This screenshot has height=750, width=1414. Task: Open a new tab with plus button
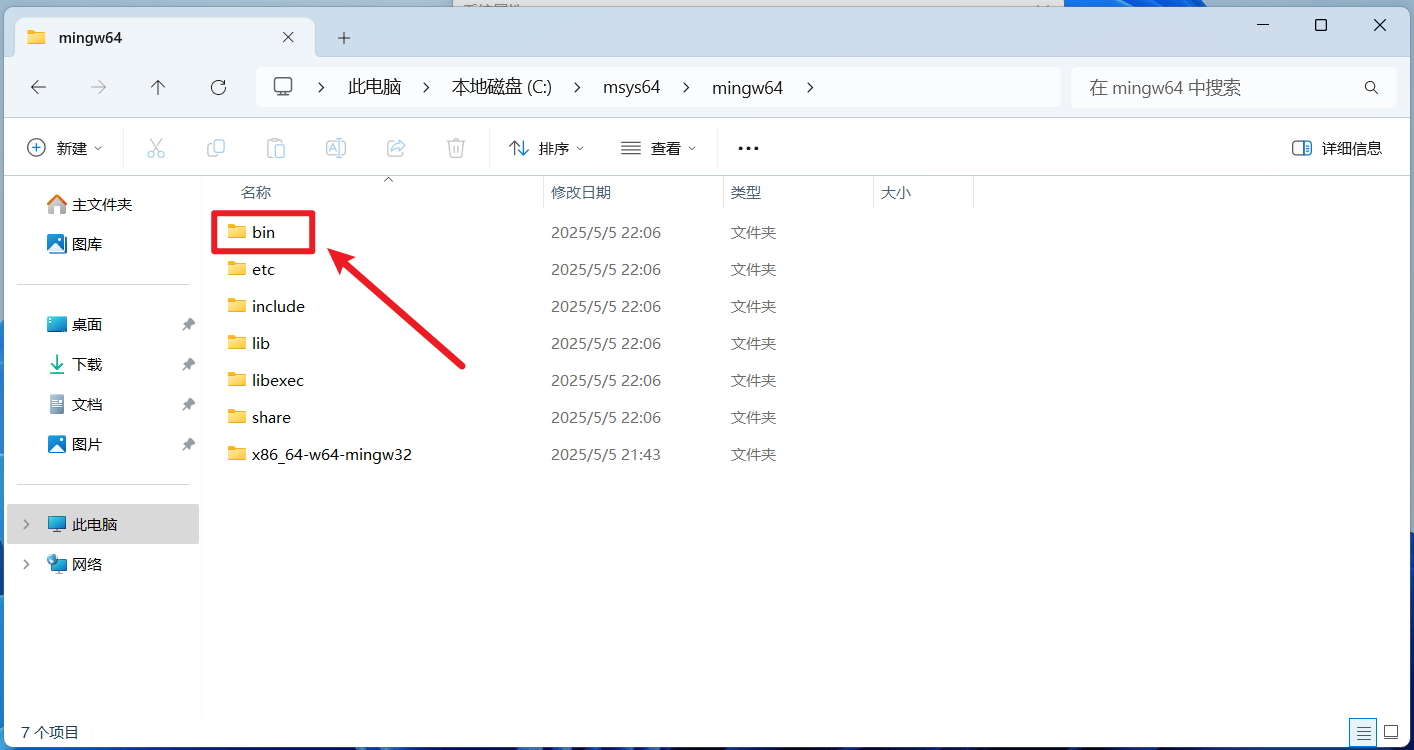coord(344,38)
